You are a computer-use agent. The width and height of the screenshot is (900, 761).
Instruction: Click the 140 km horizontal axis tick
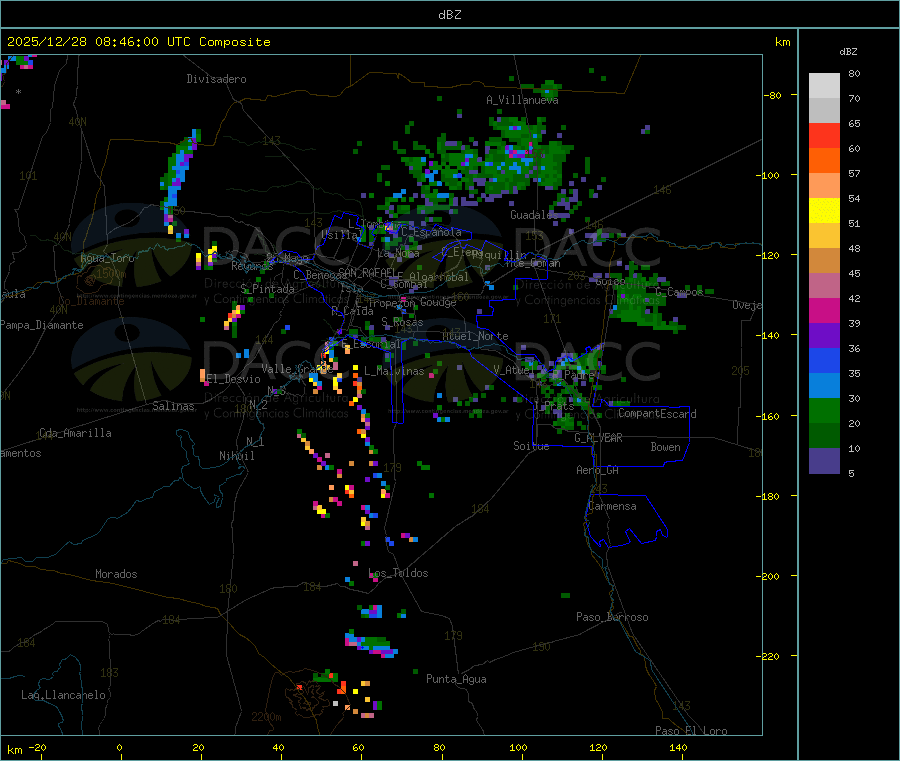pyautogui.click(x=678, y=748)
